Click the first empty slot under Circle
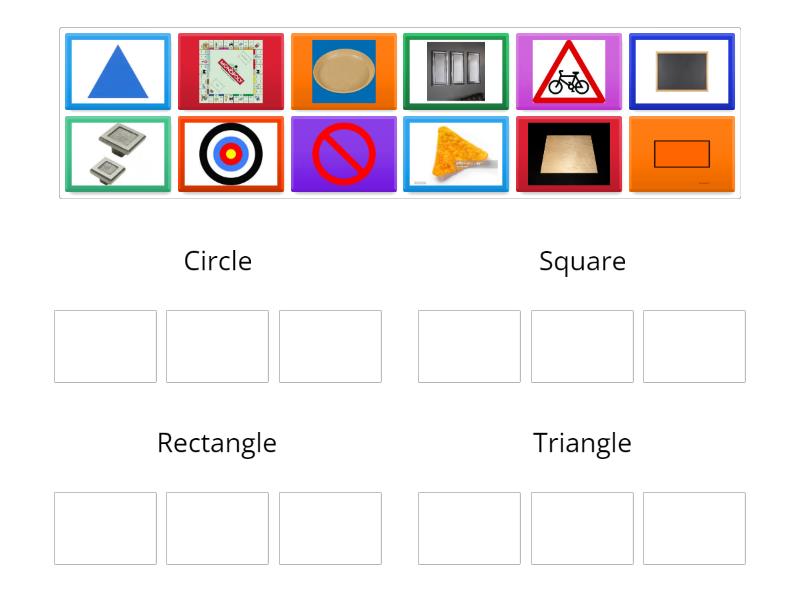Image resolution: width=800 pixels, height=600 pixels. [x=105, y=346]
